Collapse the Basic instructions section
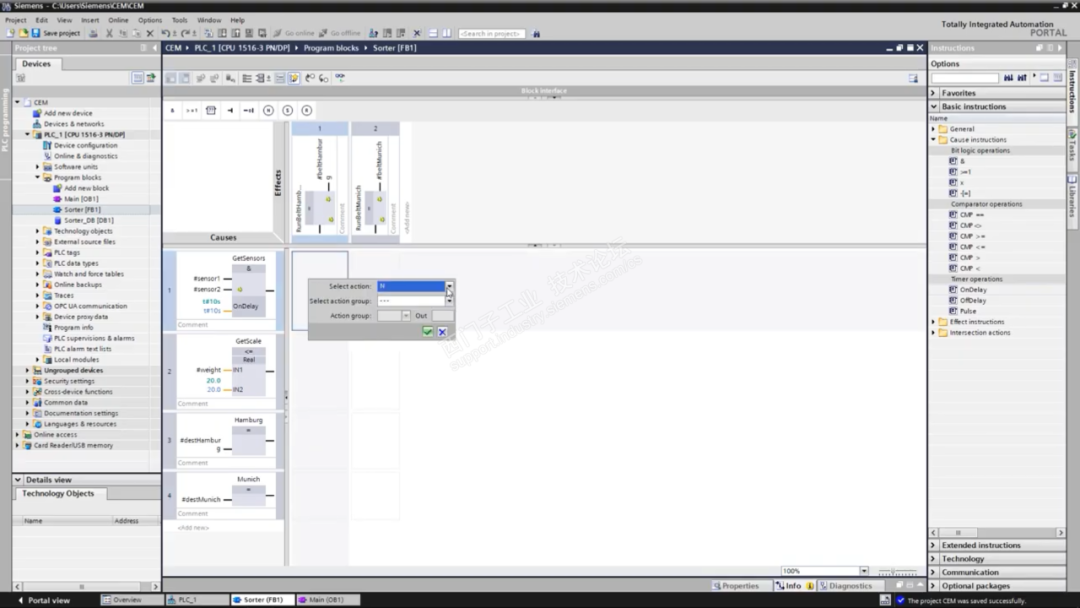This screenshot has height=608, width=1080. click(934, 106)
